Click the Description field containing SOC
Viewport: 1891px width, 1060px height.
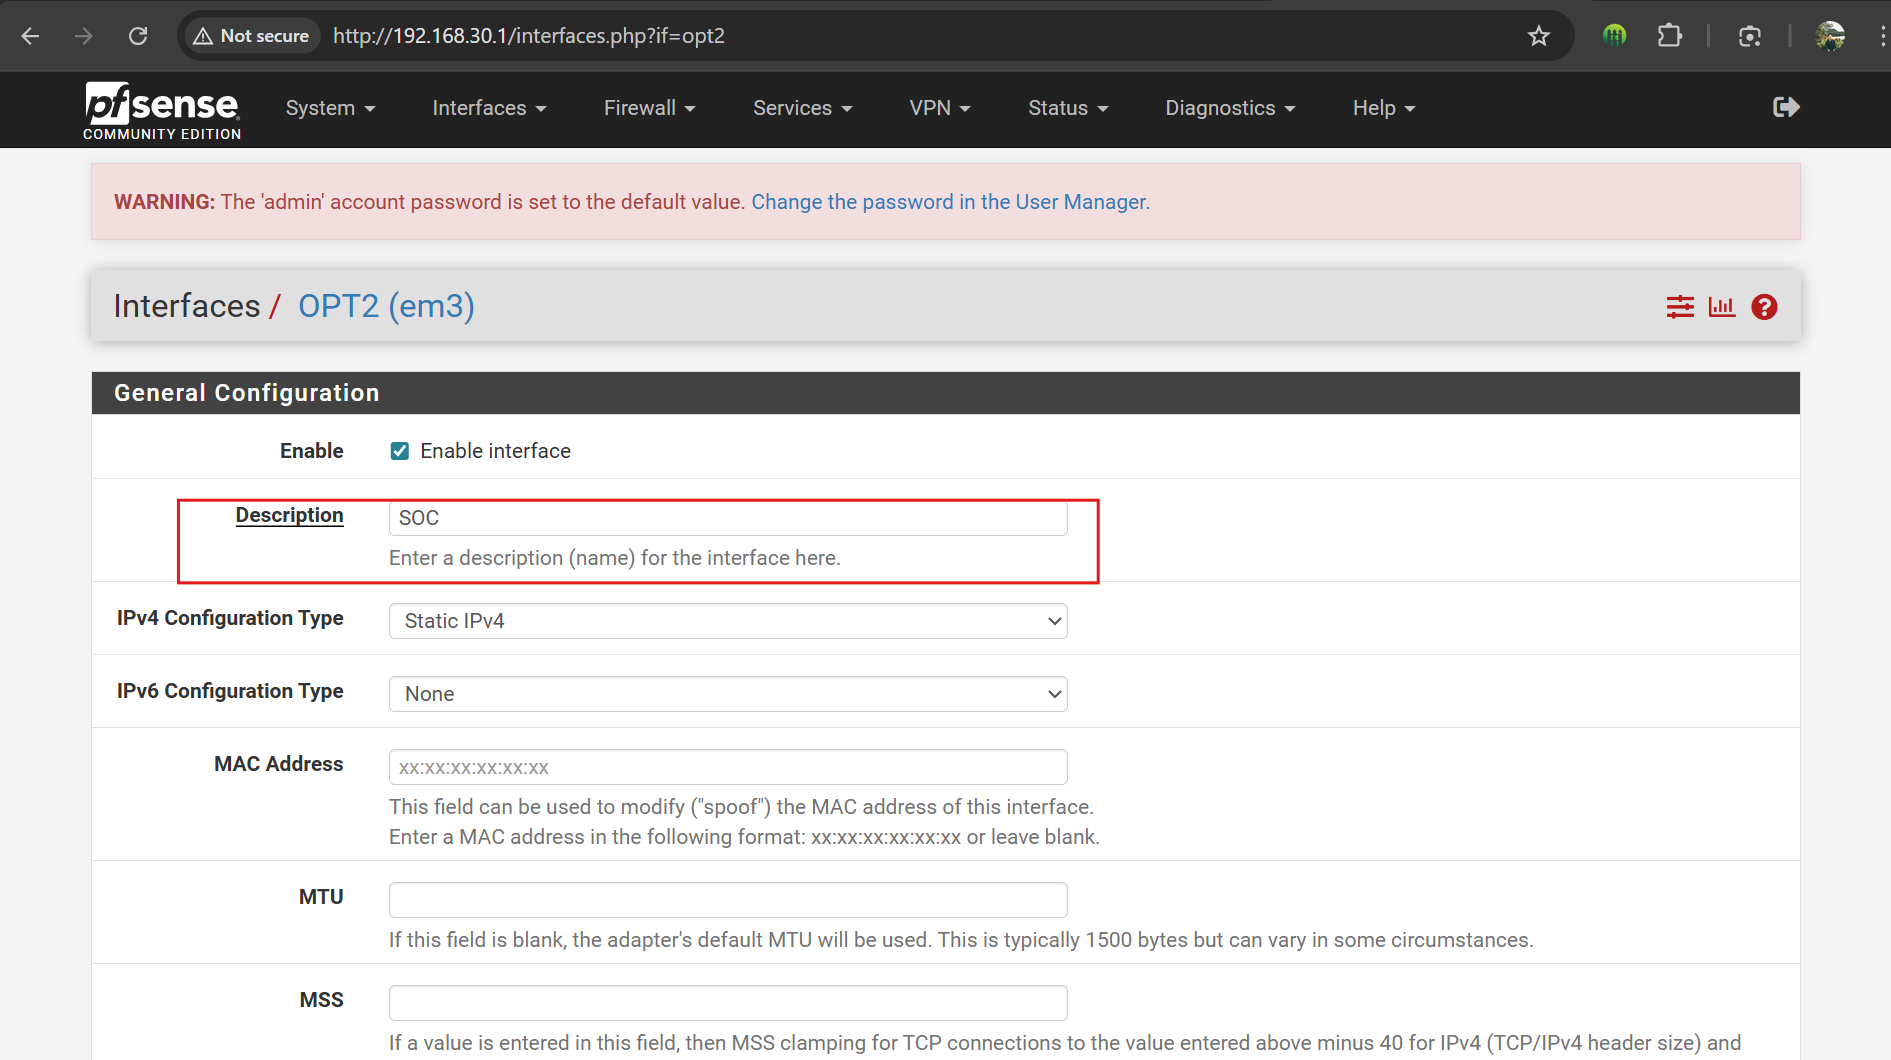(727, 518)
